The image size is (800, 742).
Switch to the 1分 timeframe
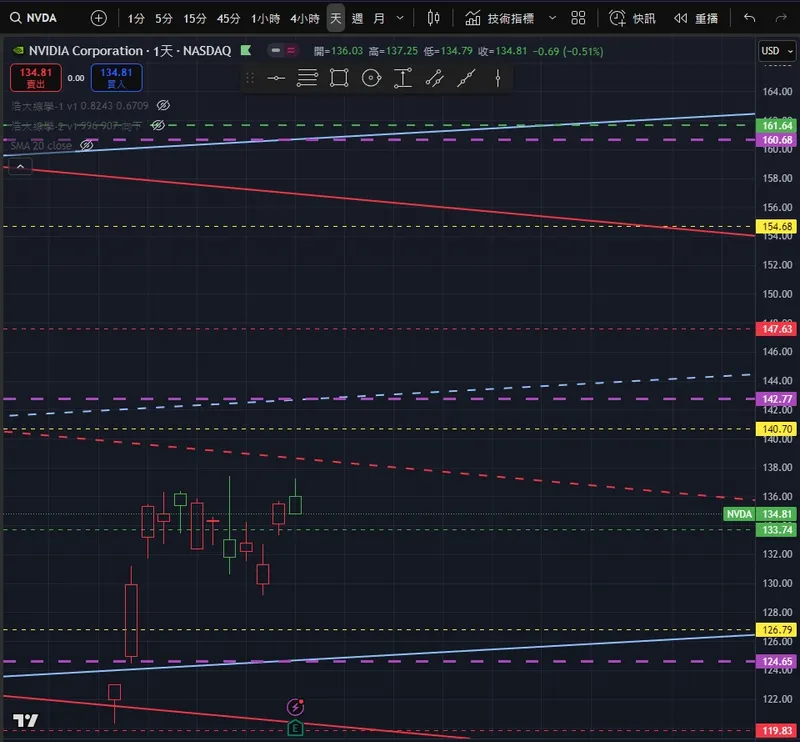[136, 19]
